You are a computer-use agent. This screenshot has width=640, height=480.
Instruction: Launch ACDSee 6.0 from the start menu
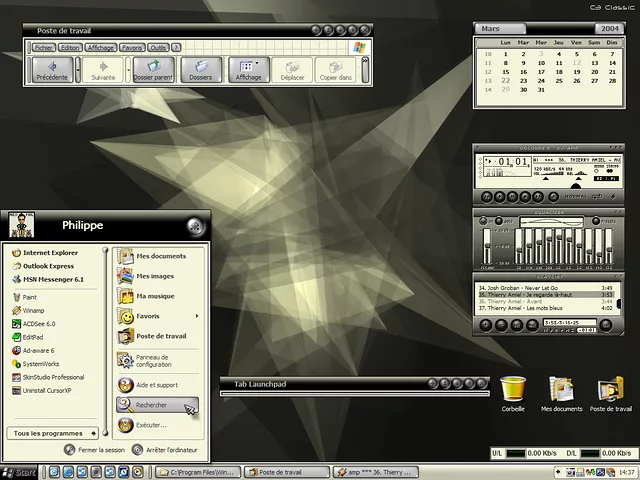coord(39,324)
